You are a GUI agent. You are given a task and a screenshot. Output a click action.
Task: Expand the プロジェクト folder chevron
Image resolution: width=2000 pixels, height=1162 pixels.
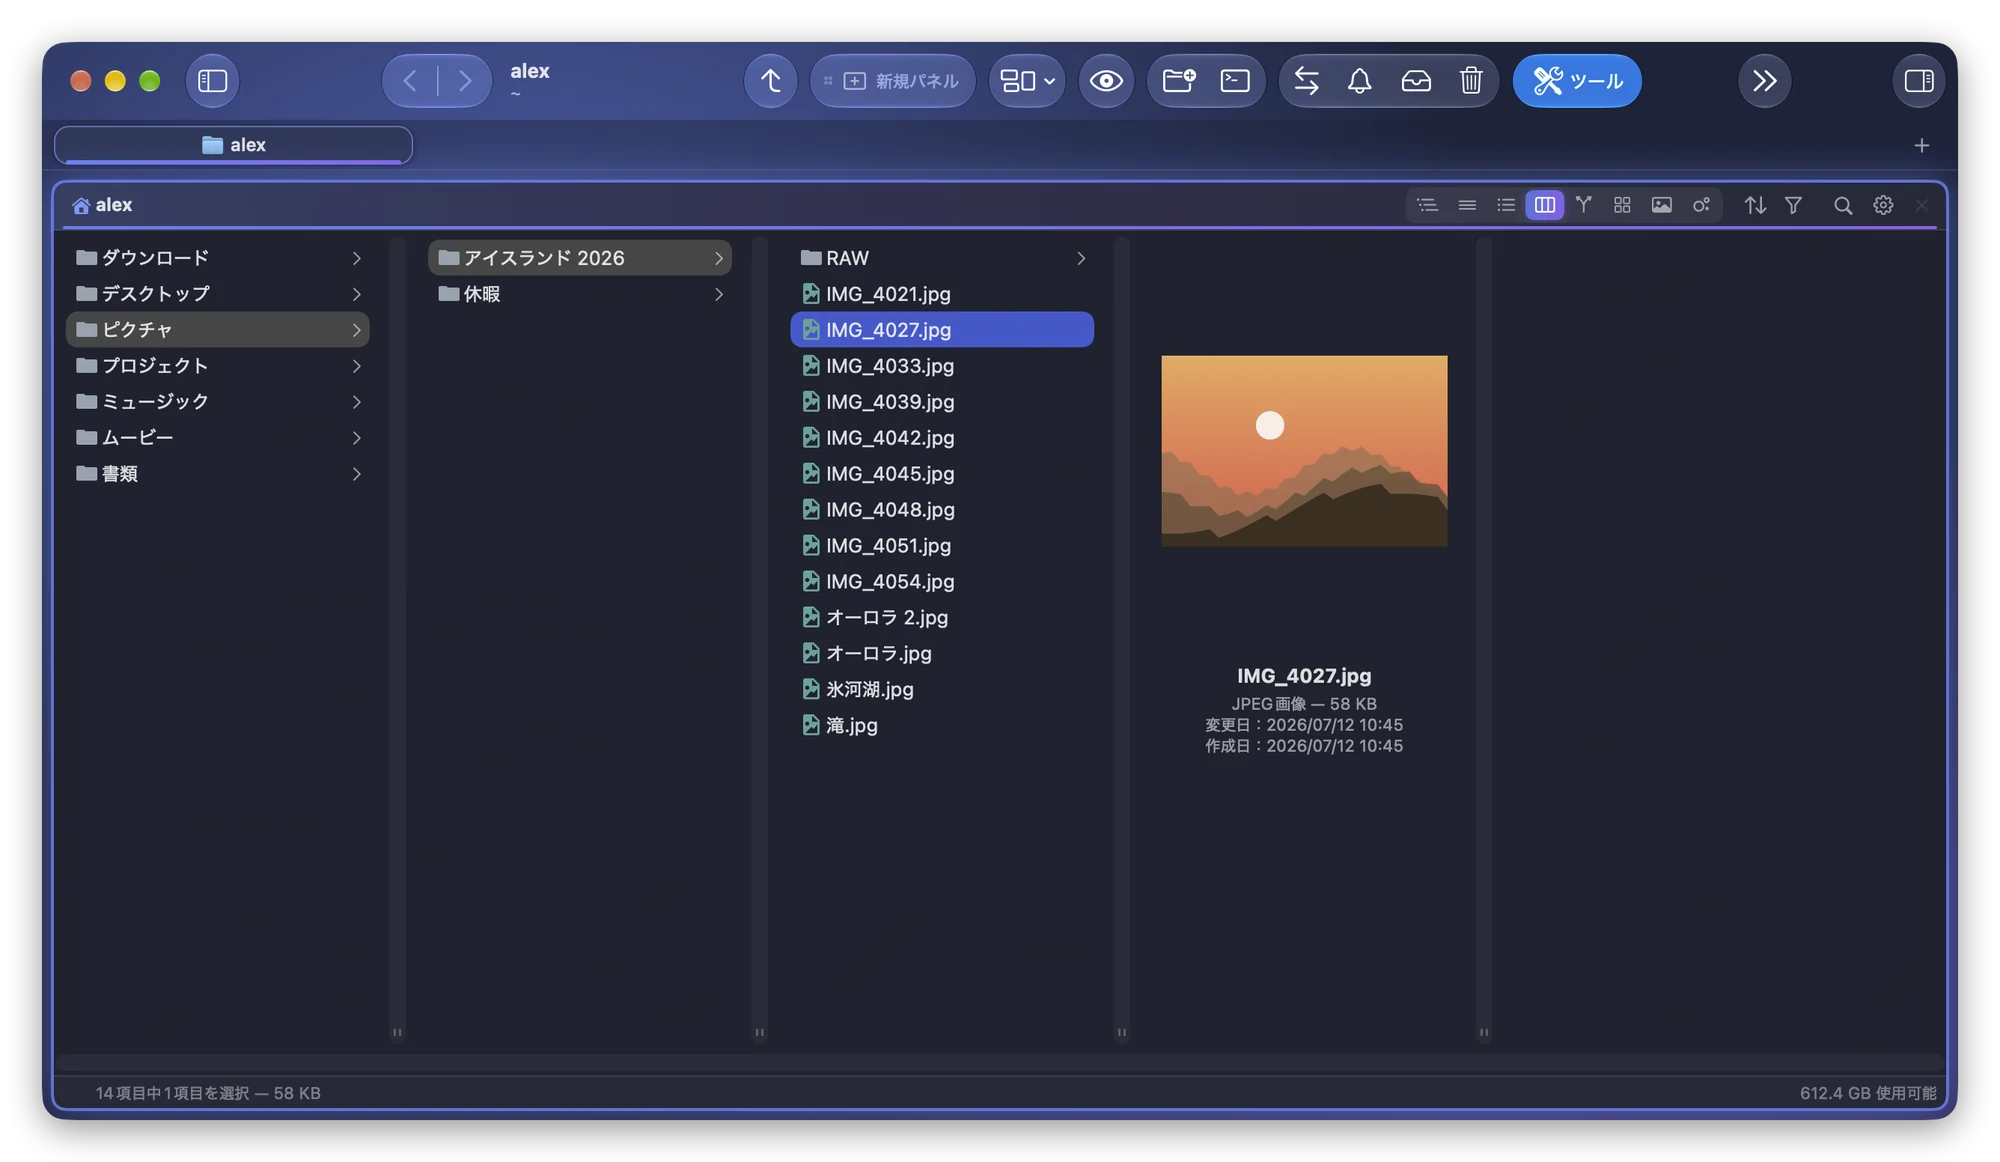coord(356,366)
